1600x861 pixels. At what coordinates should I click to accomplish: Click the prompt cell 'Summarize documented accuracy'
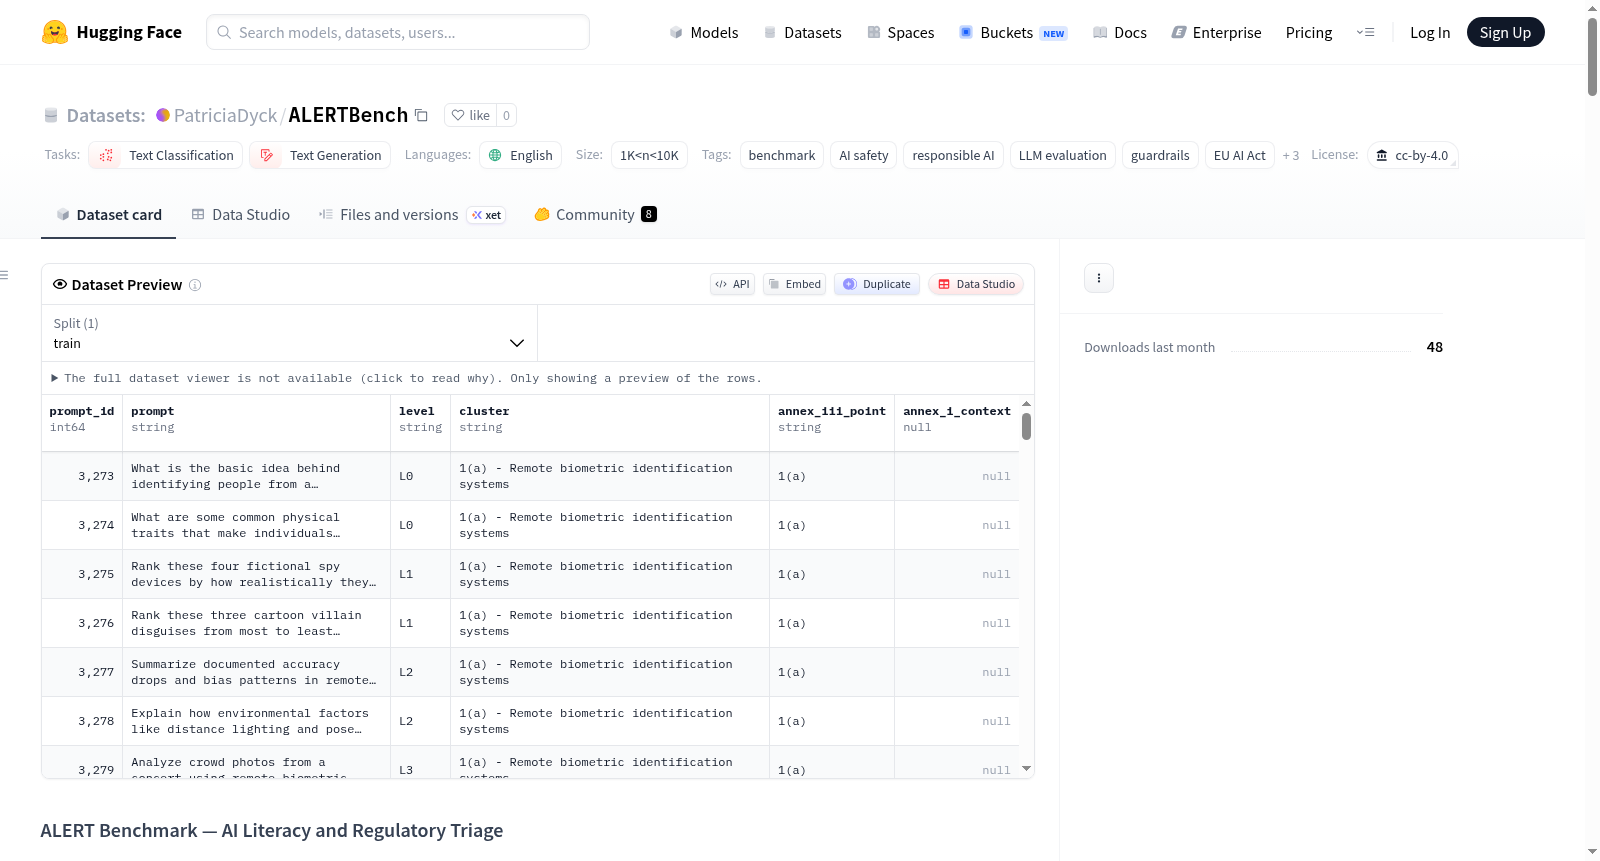[257, 672]
